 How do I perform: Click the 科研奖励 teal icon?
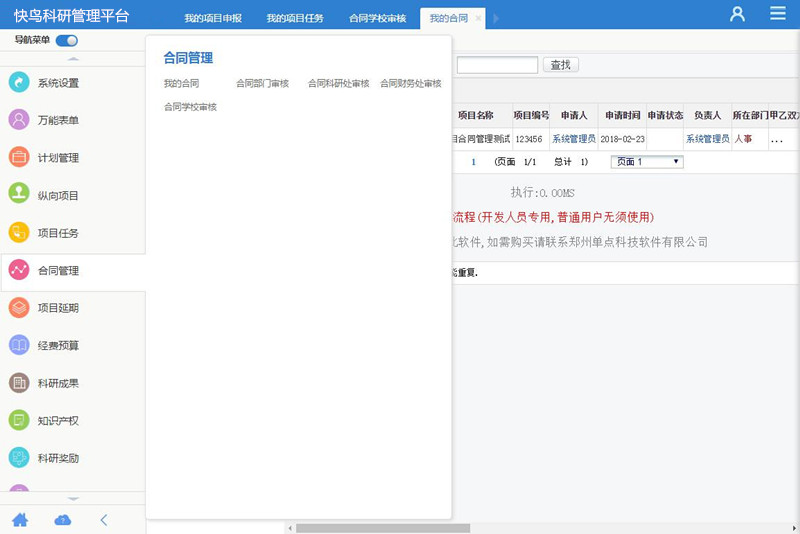[x=19, y=457]
